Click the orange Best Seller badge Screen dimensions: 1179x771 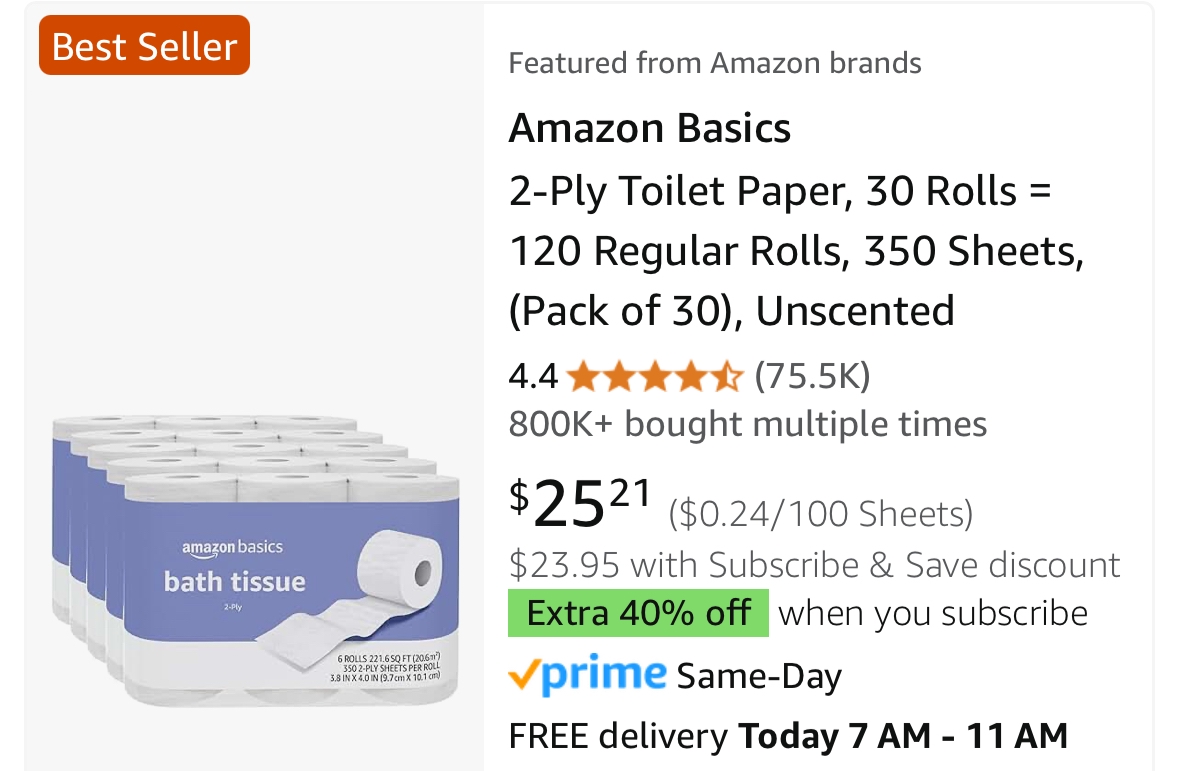click(144, 46)
